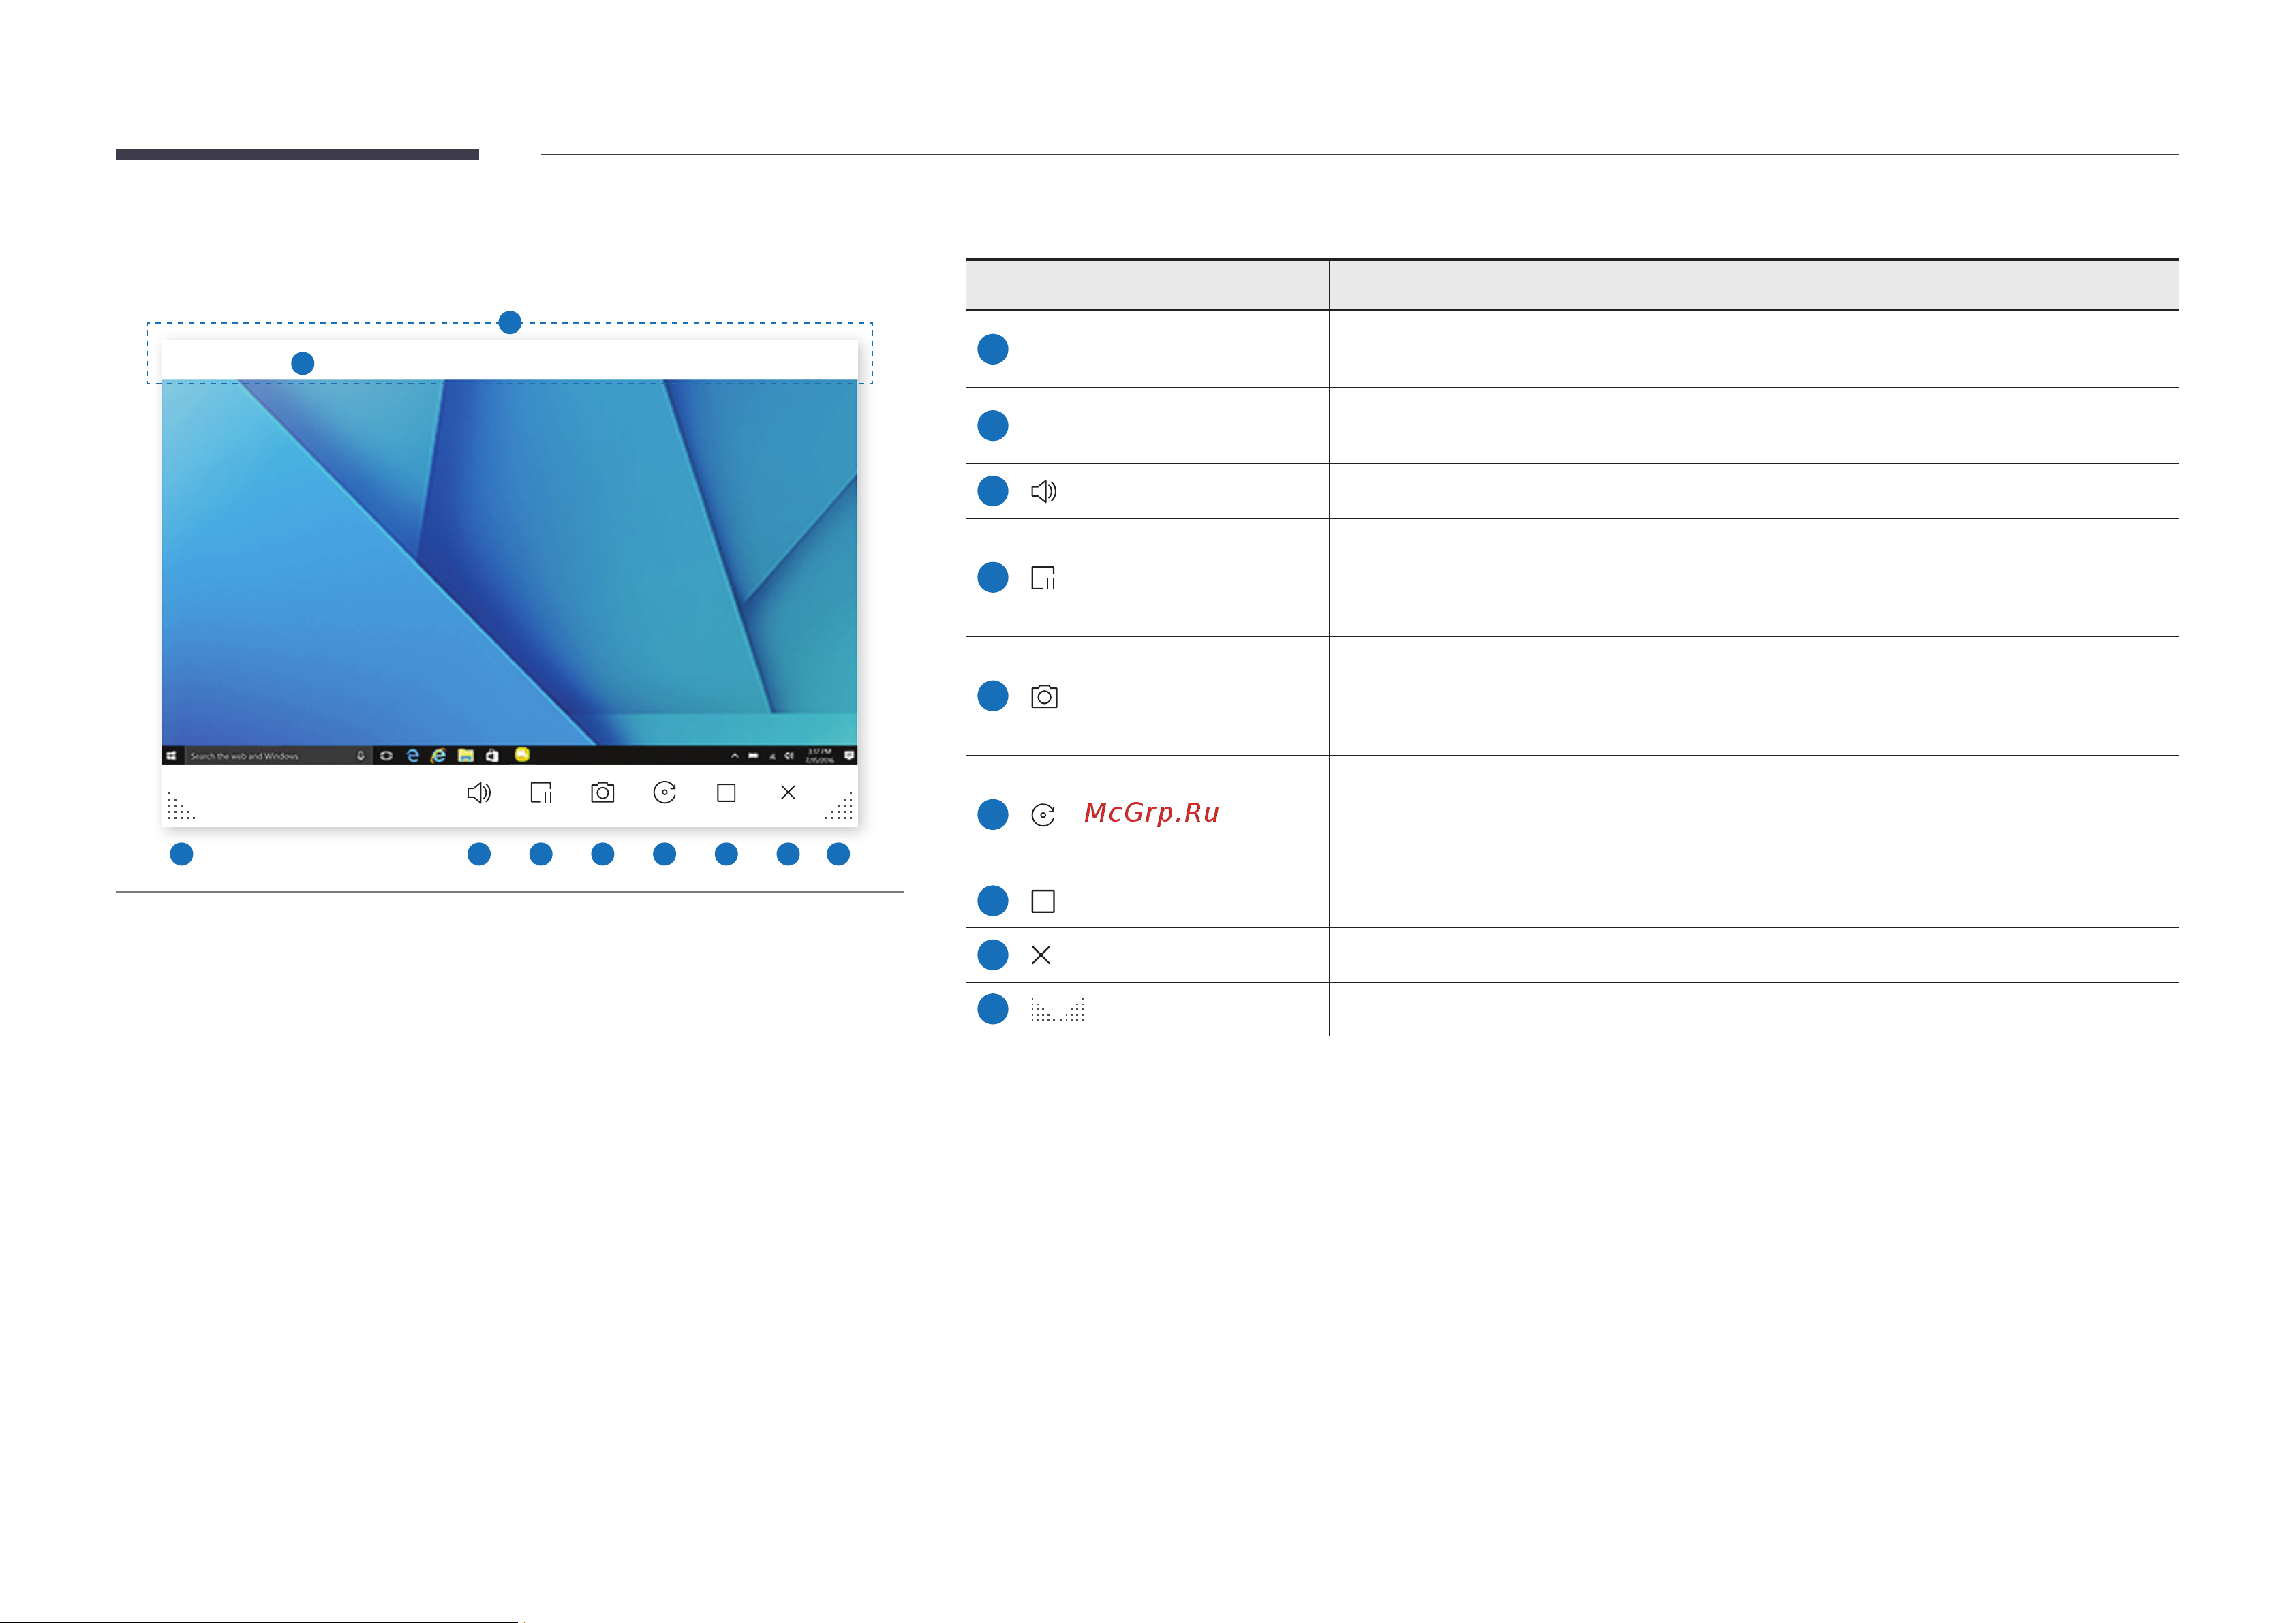The image size is (2296, 1623).
Task: Click the X close icon in the window toolbar
Action: [788, 793]
